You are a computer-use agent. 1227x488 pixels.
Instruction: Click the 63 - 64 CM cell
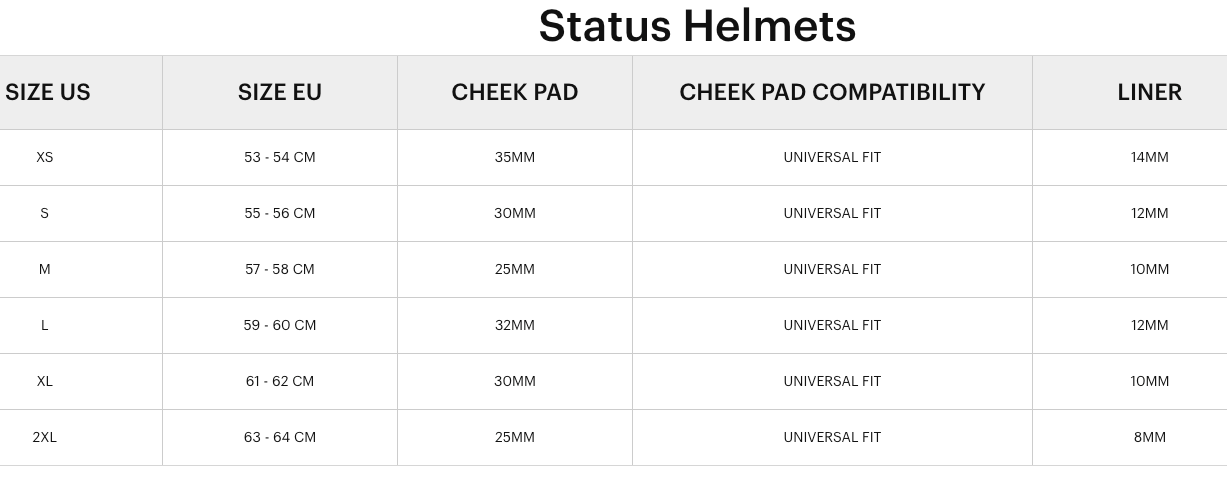tap(280, 437)
